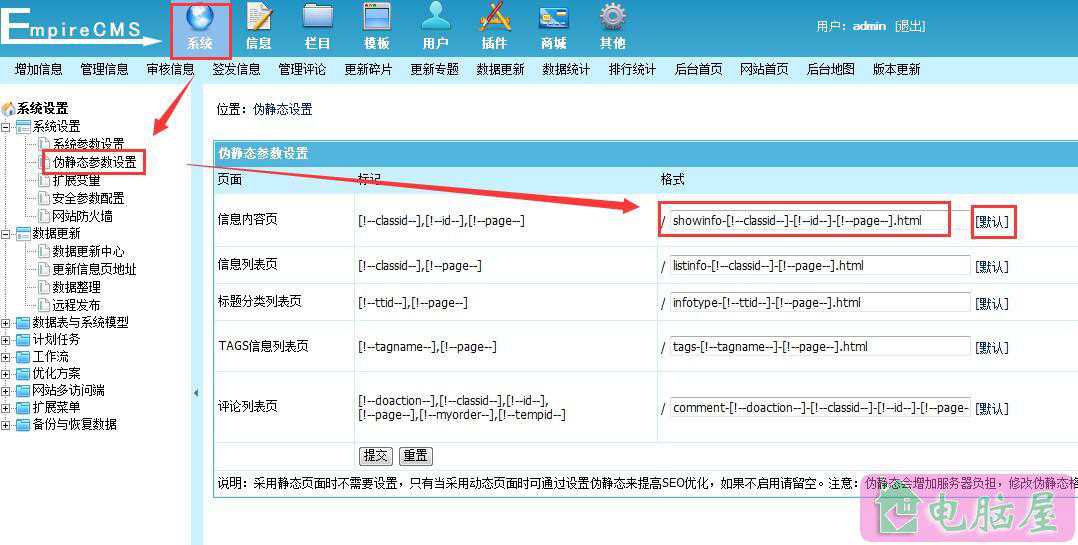The image size is (1078, 545).
Task: Open the 系统 globe icon
Action: (x=200, y=19)
